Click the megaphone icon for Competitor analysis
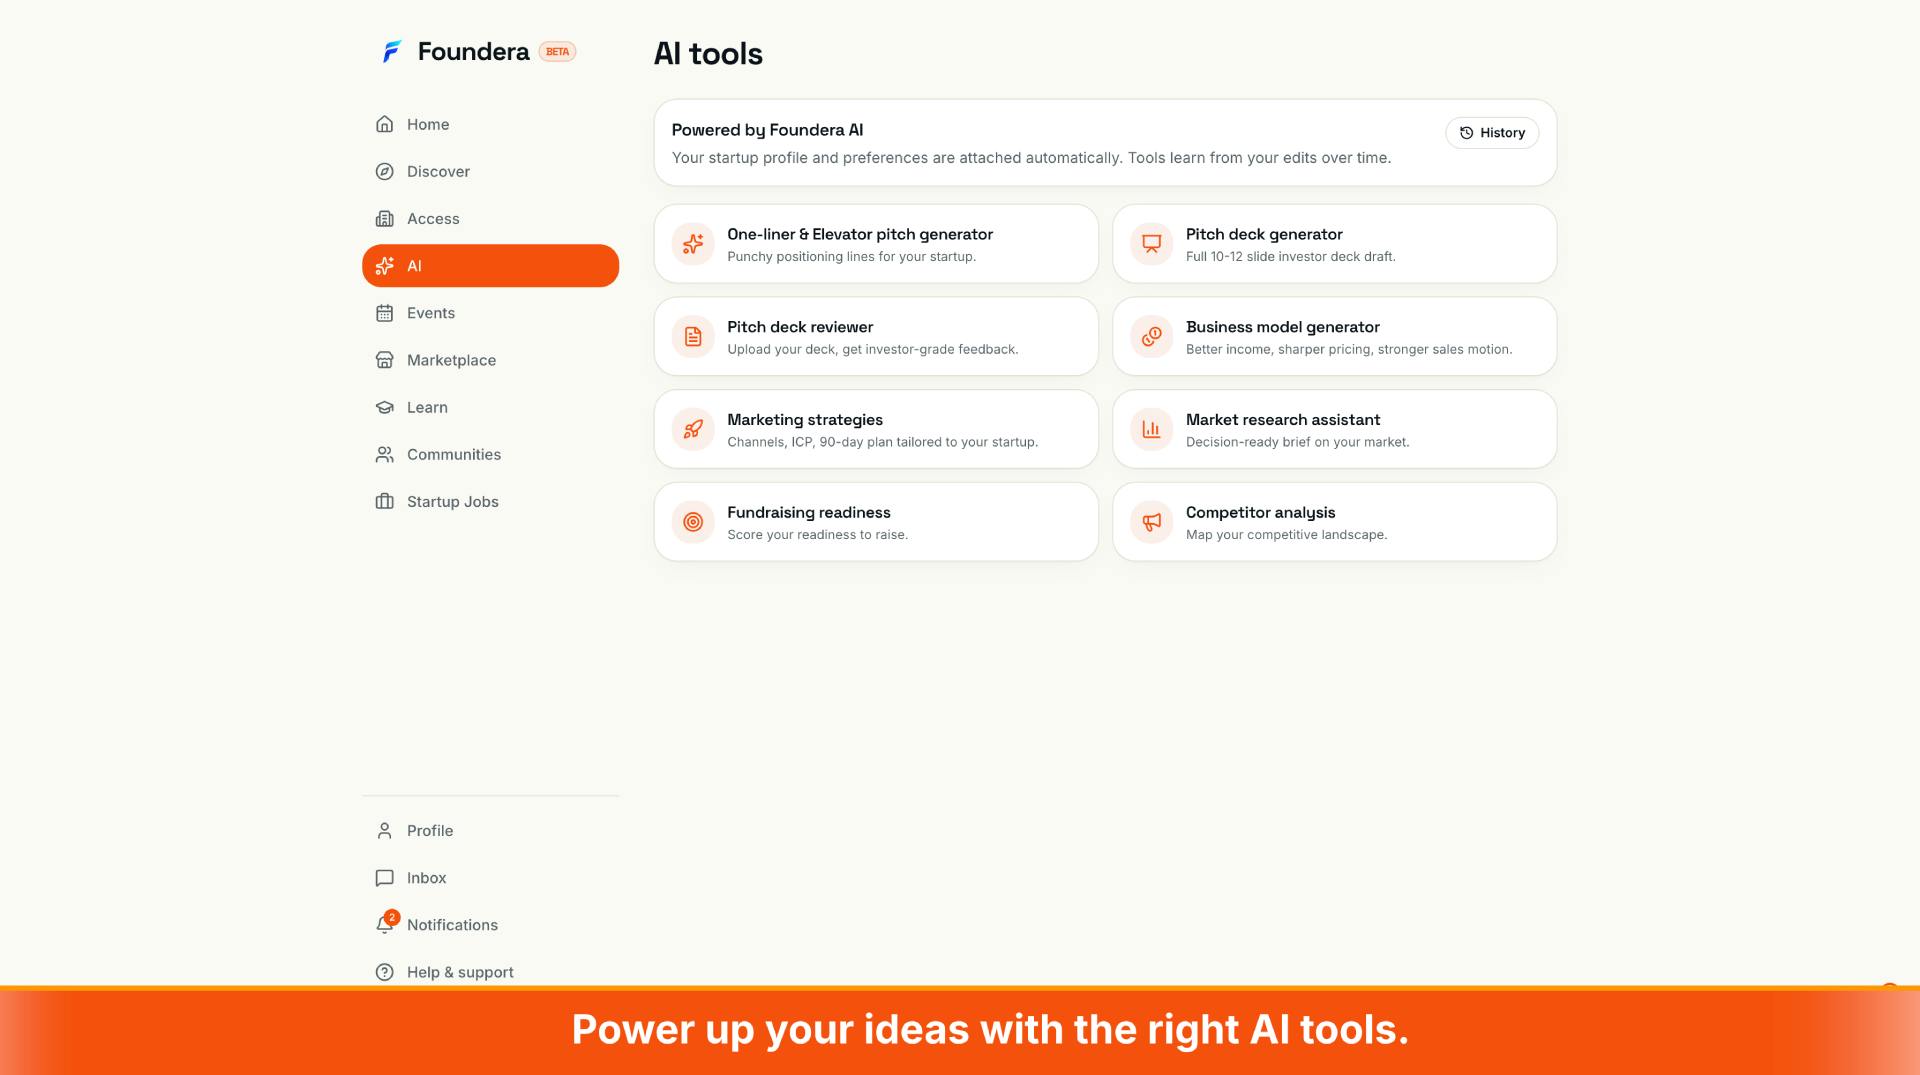This screenshot has width=1920, height=1075. coord(1151,522)
